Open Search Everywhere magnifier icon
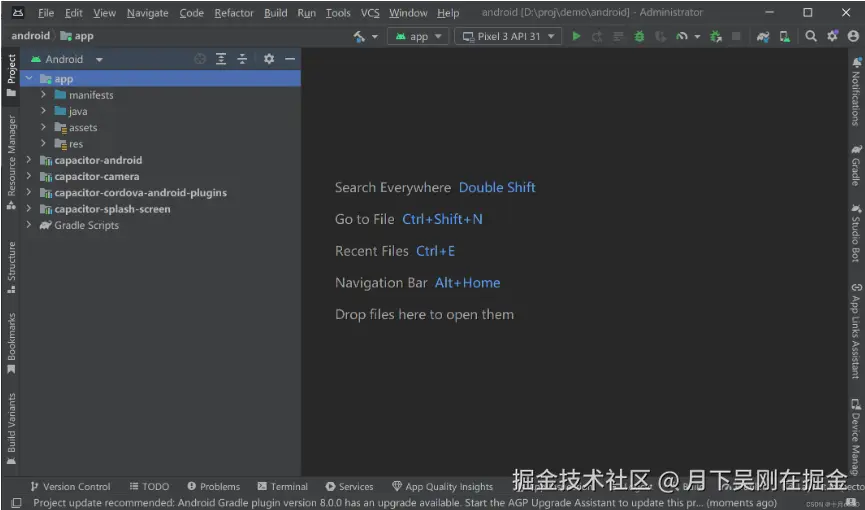The height and width of the screenshot is (510, 865). (x=810, y=36)
